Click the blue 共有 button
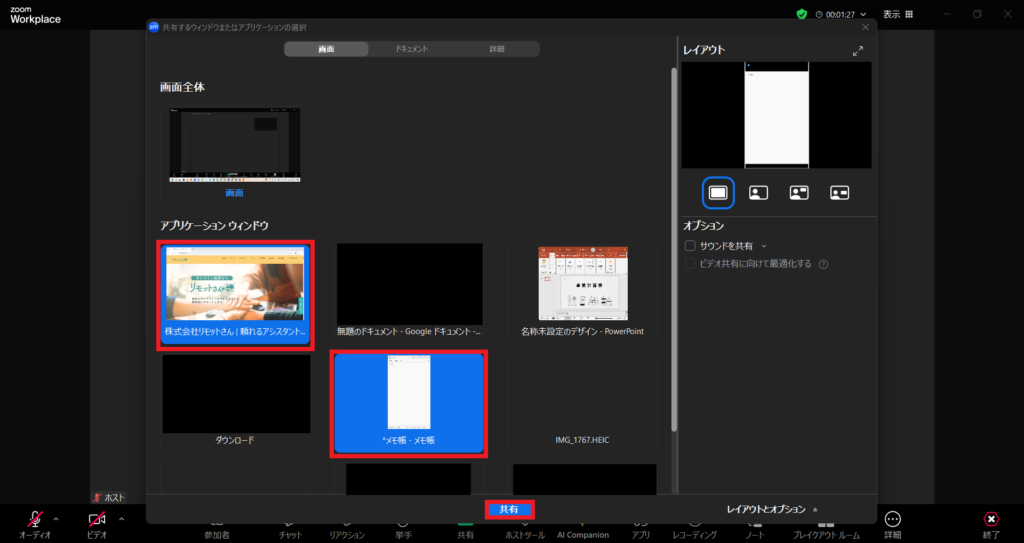Image resolution: width=1024 pixels, height=543 pixels. pos(509,509)
